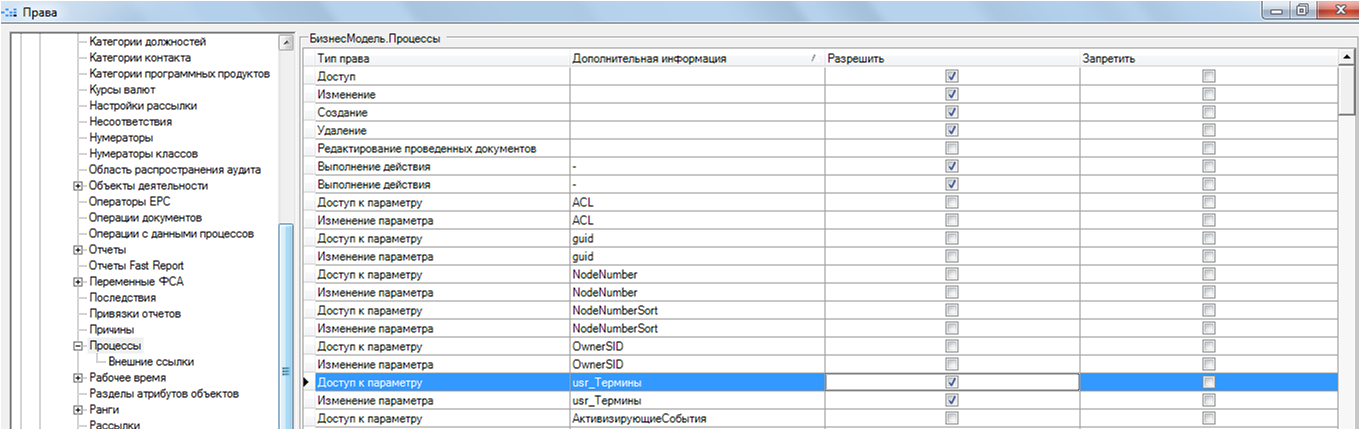The height and width of the screenshot is (430, 1362).
Task: Check Запретить for the Удаление row
Action: coord(1208,130)
